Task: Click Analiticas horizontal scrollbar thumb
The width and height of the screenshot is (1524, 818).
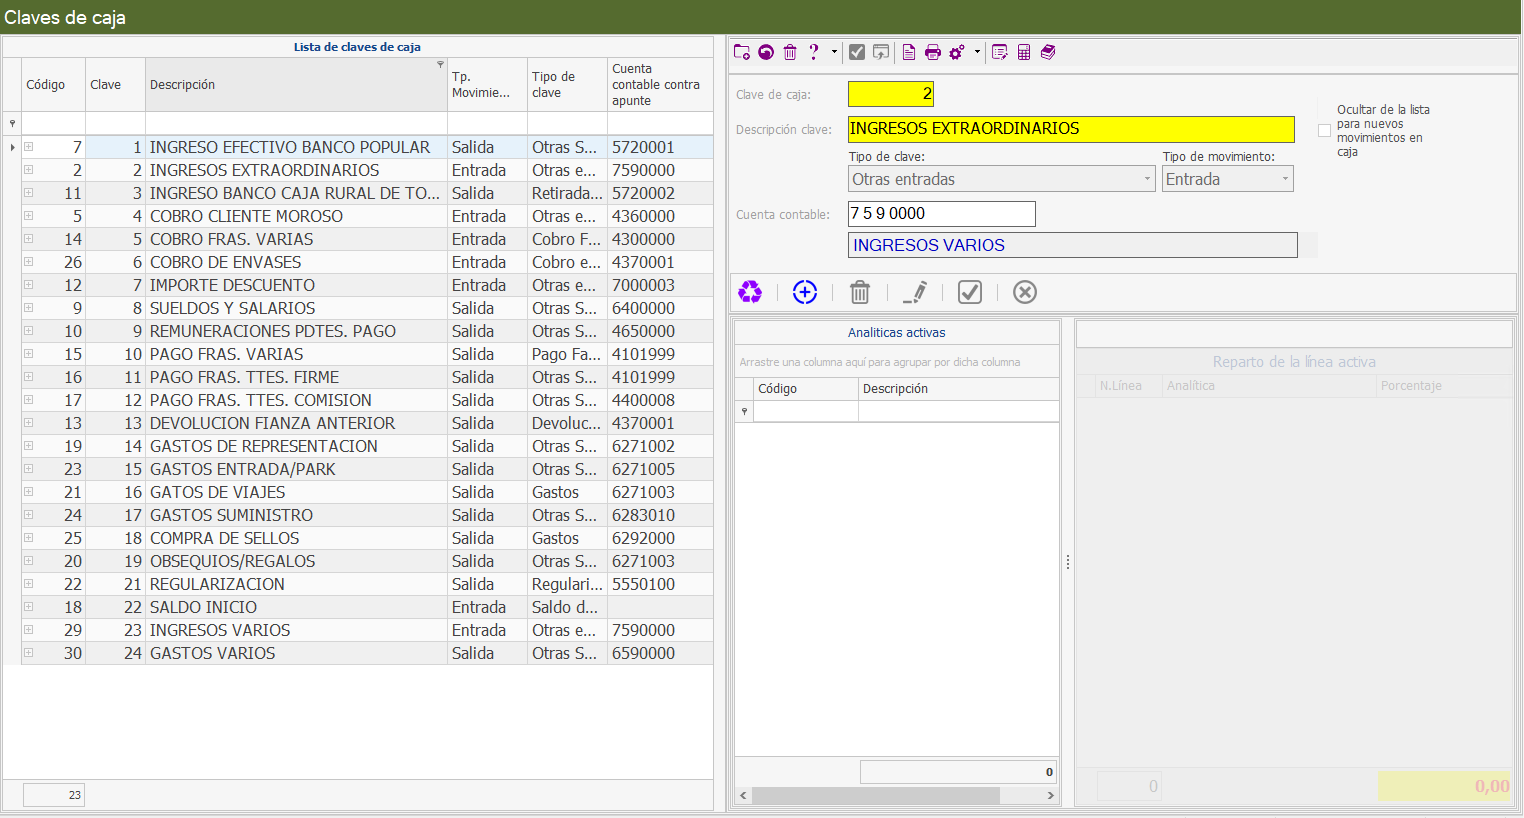Action: (875, 796)
